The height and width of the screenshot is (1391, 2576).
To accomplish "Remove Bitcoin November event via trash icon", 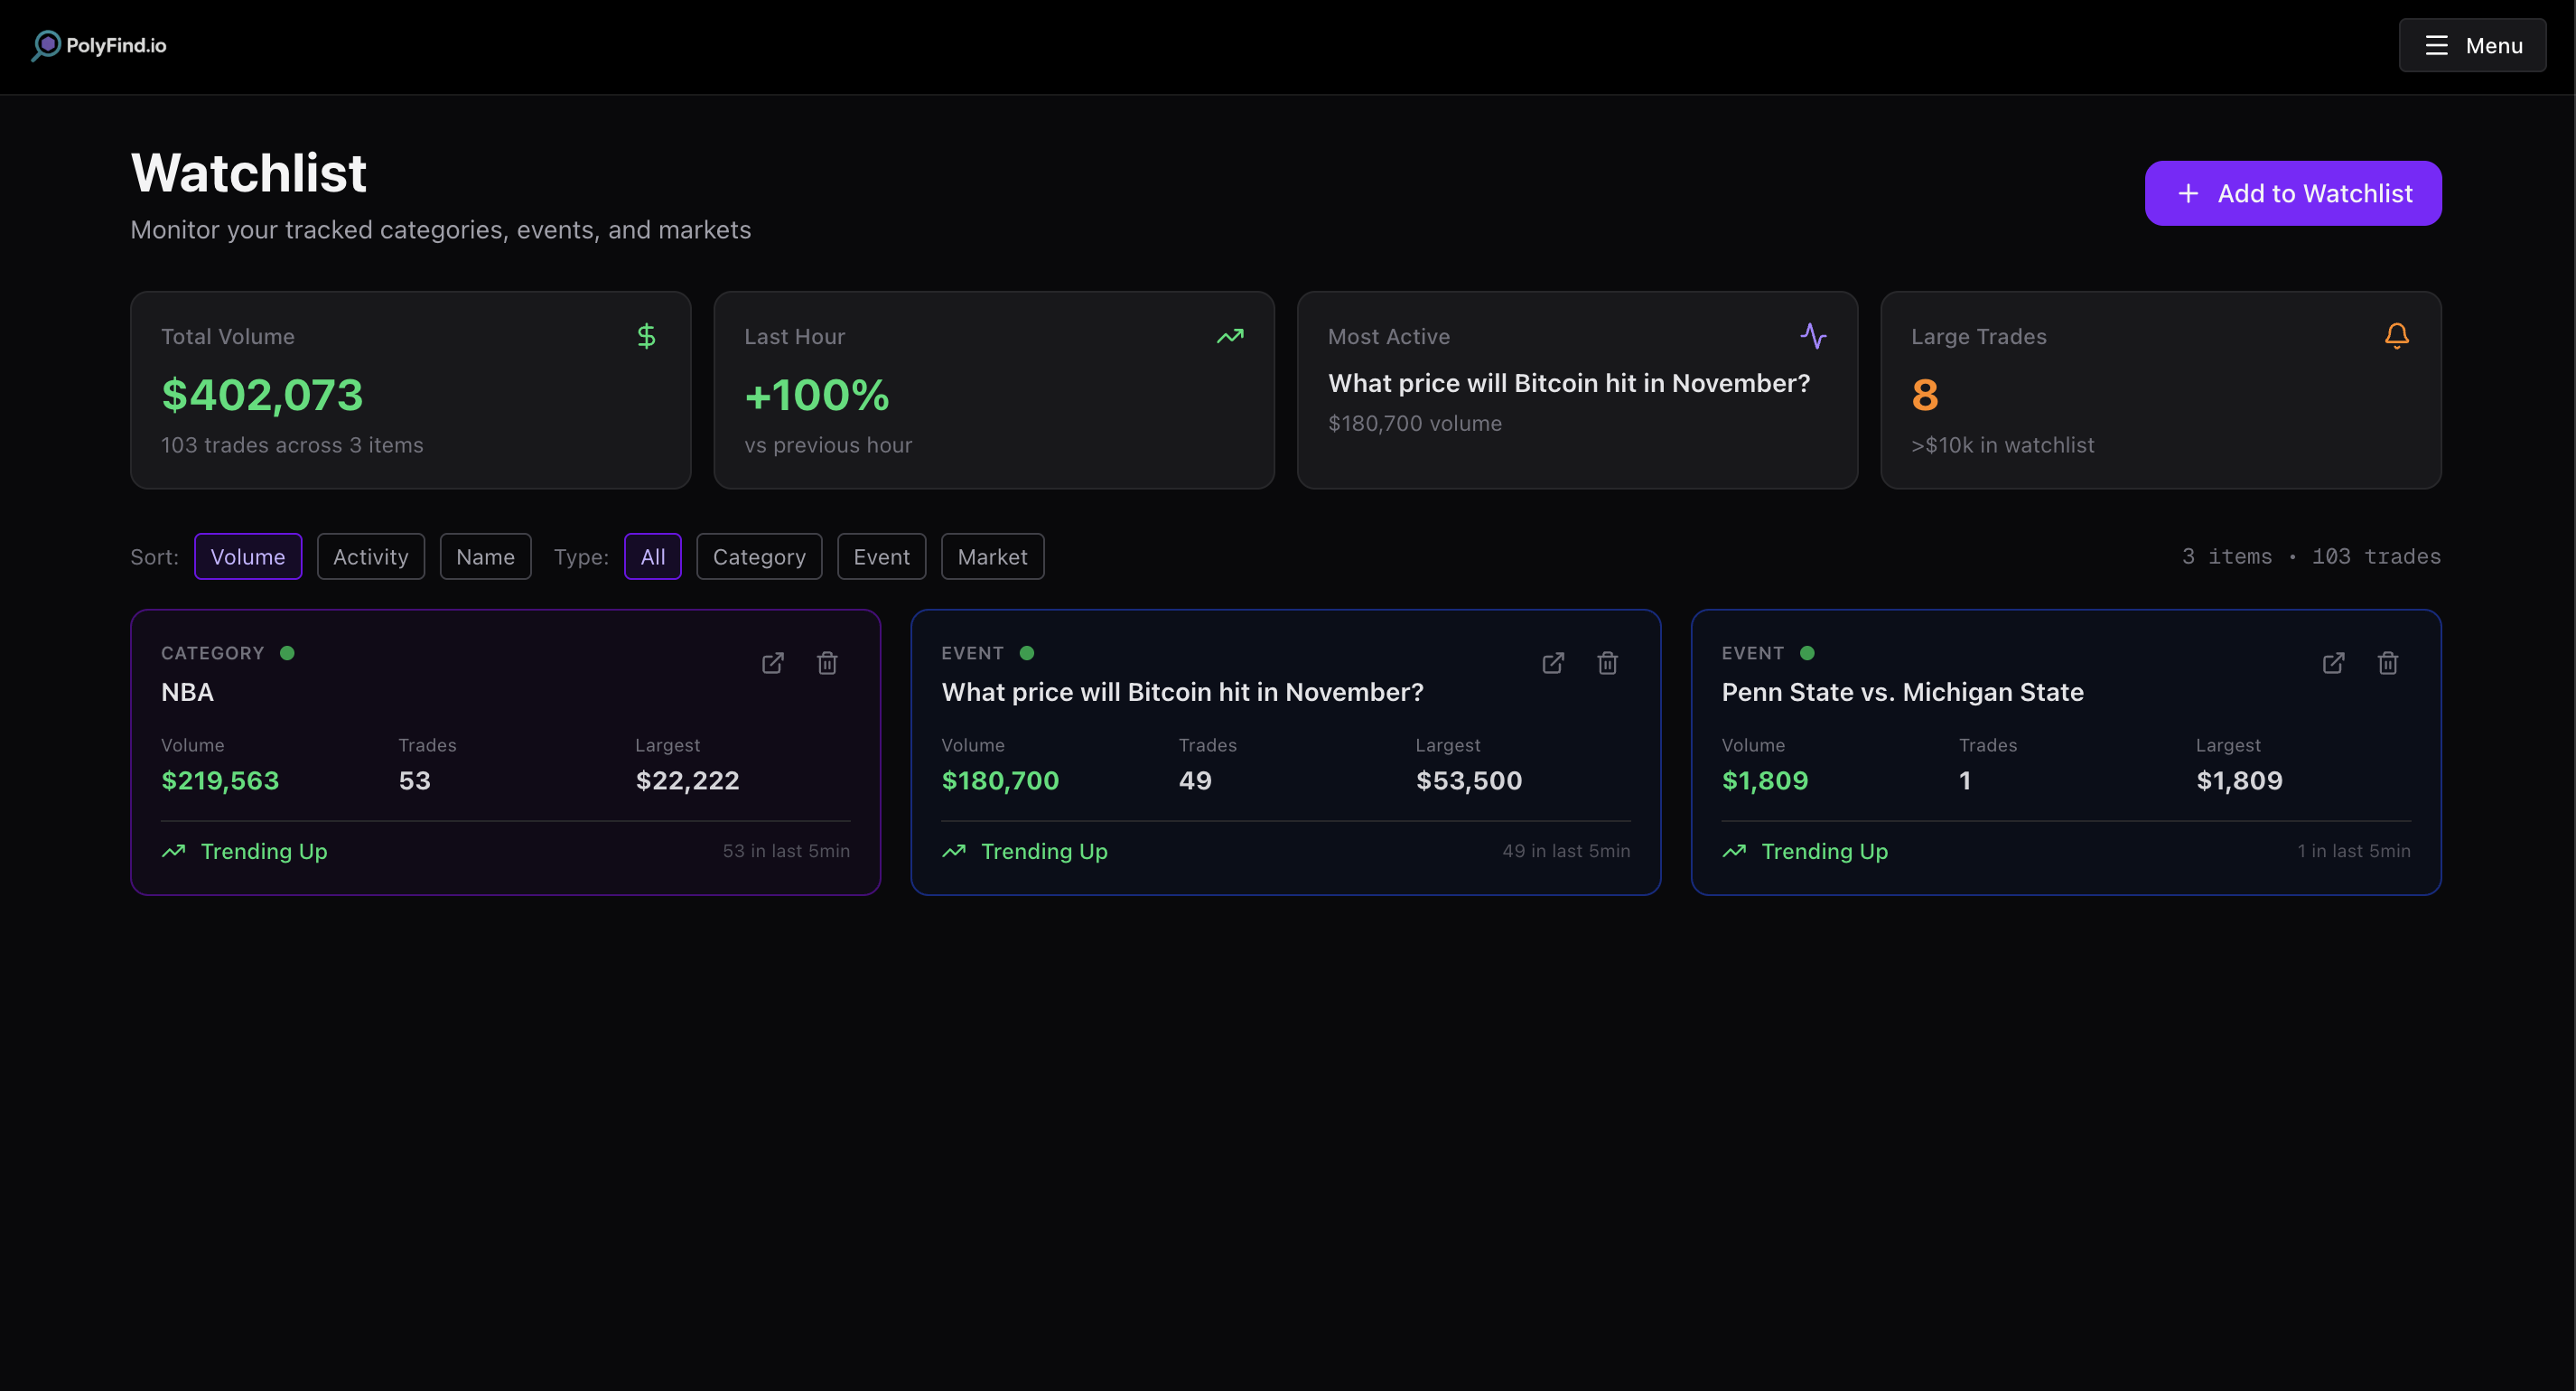I will point(1607,663).
